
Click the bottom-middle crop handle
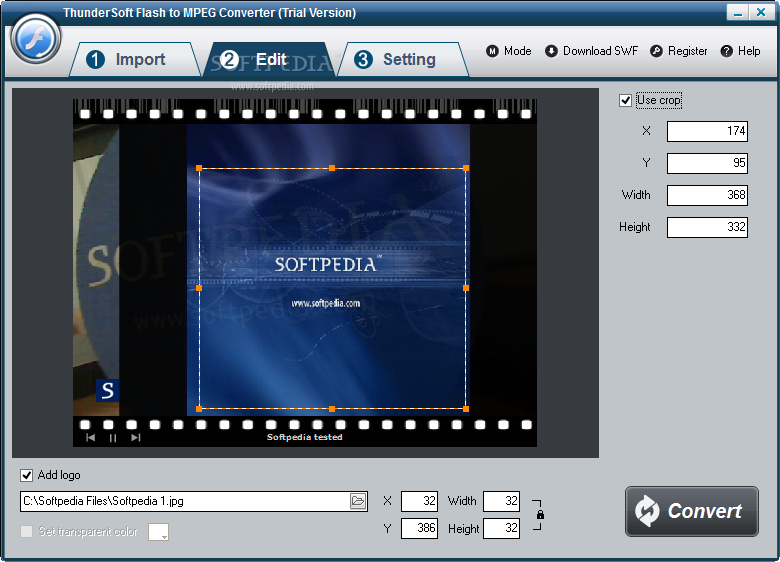pyautogui.click(x=332, y=409)
